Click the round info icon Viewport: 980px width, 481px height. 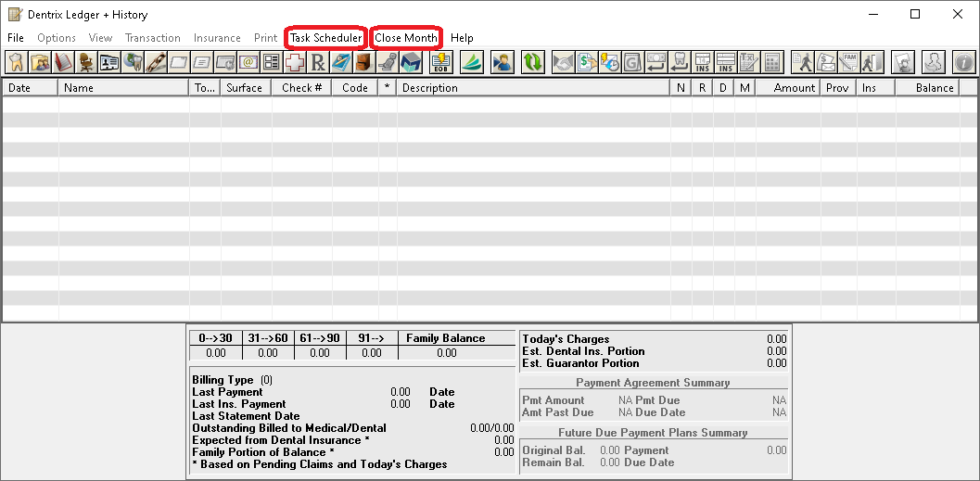[x=964, y=62]
